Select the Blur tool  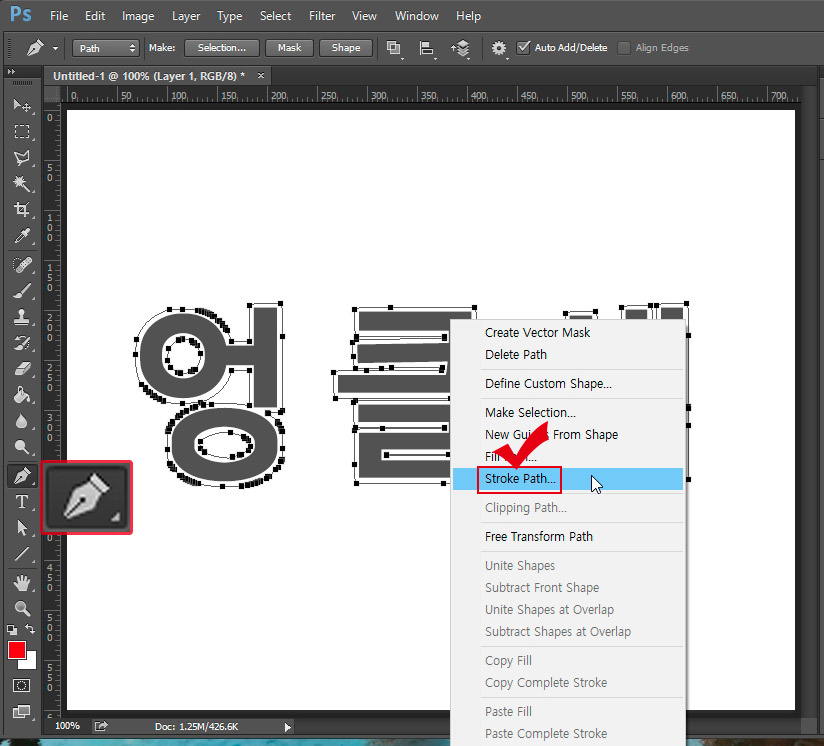[22, 421]
